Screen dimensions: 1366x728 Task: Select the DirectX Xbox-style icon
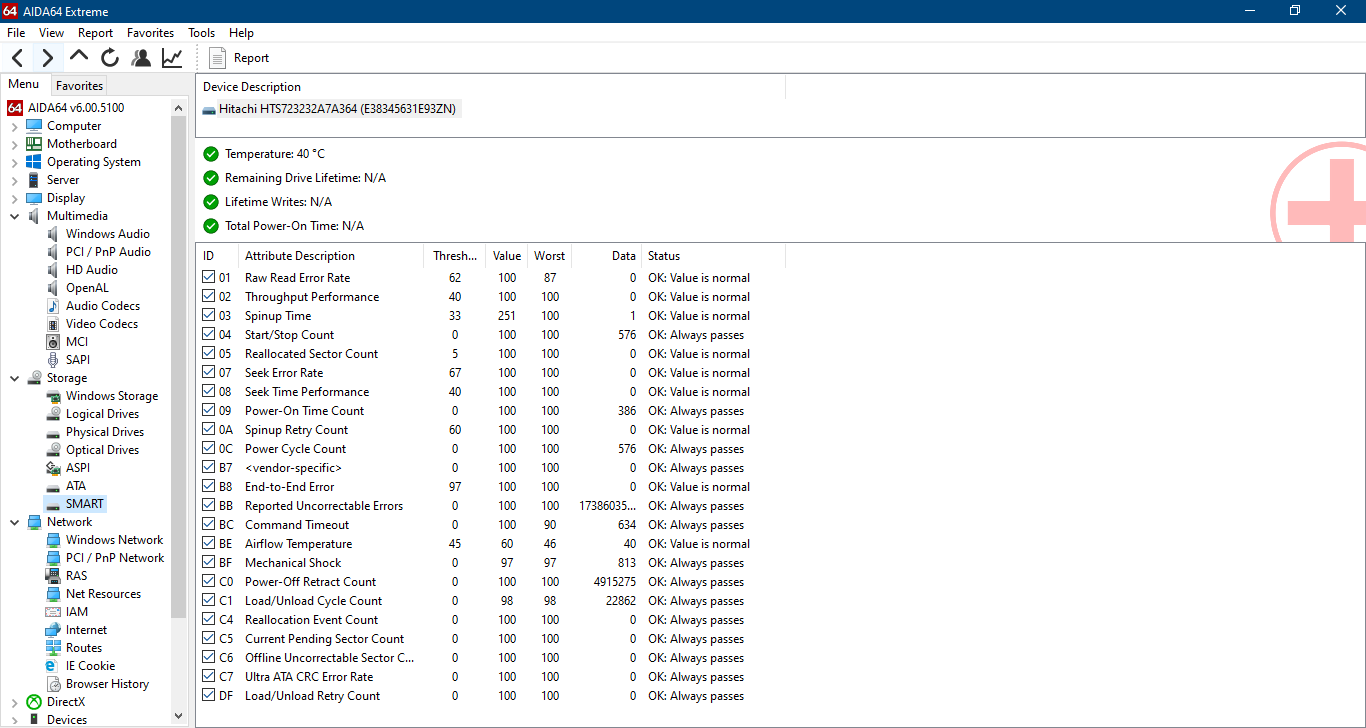pos(34,702)
